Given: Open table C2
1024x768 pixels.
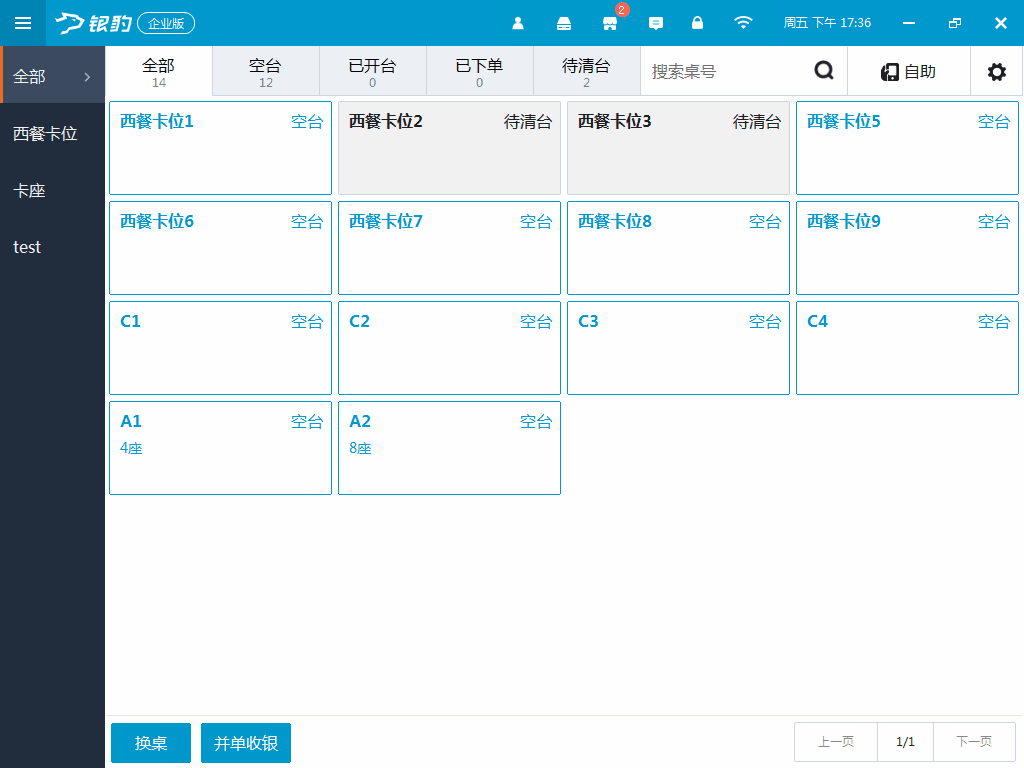Looking at the screenshot, I should pyautogui.click(x=449, y=347).
